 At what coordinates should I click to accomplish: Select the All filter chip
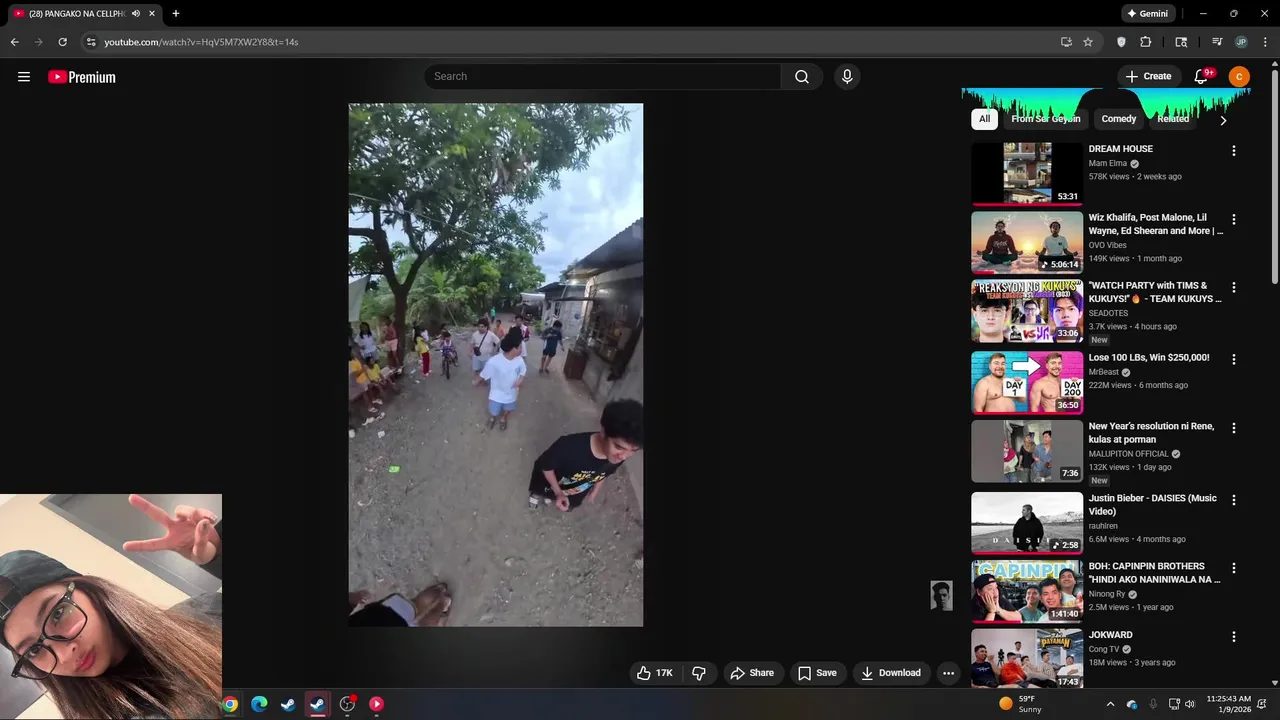click(x=984, y=119)
